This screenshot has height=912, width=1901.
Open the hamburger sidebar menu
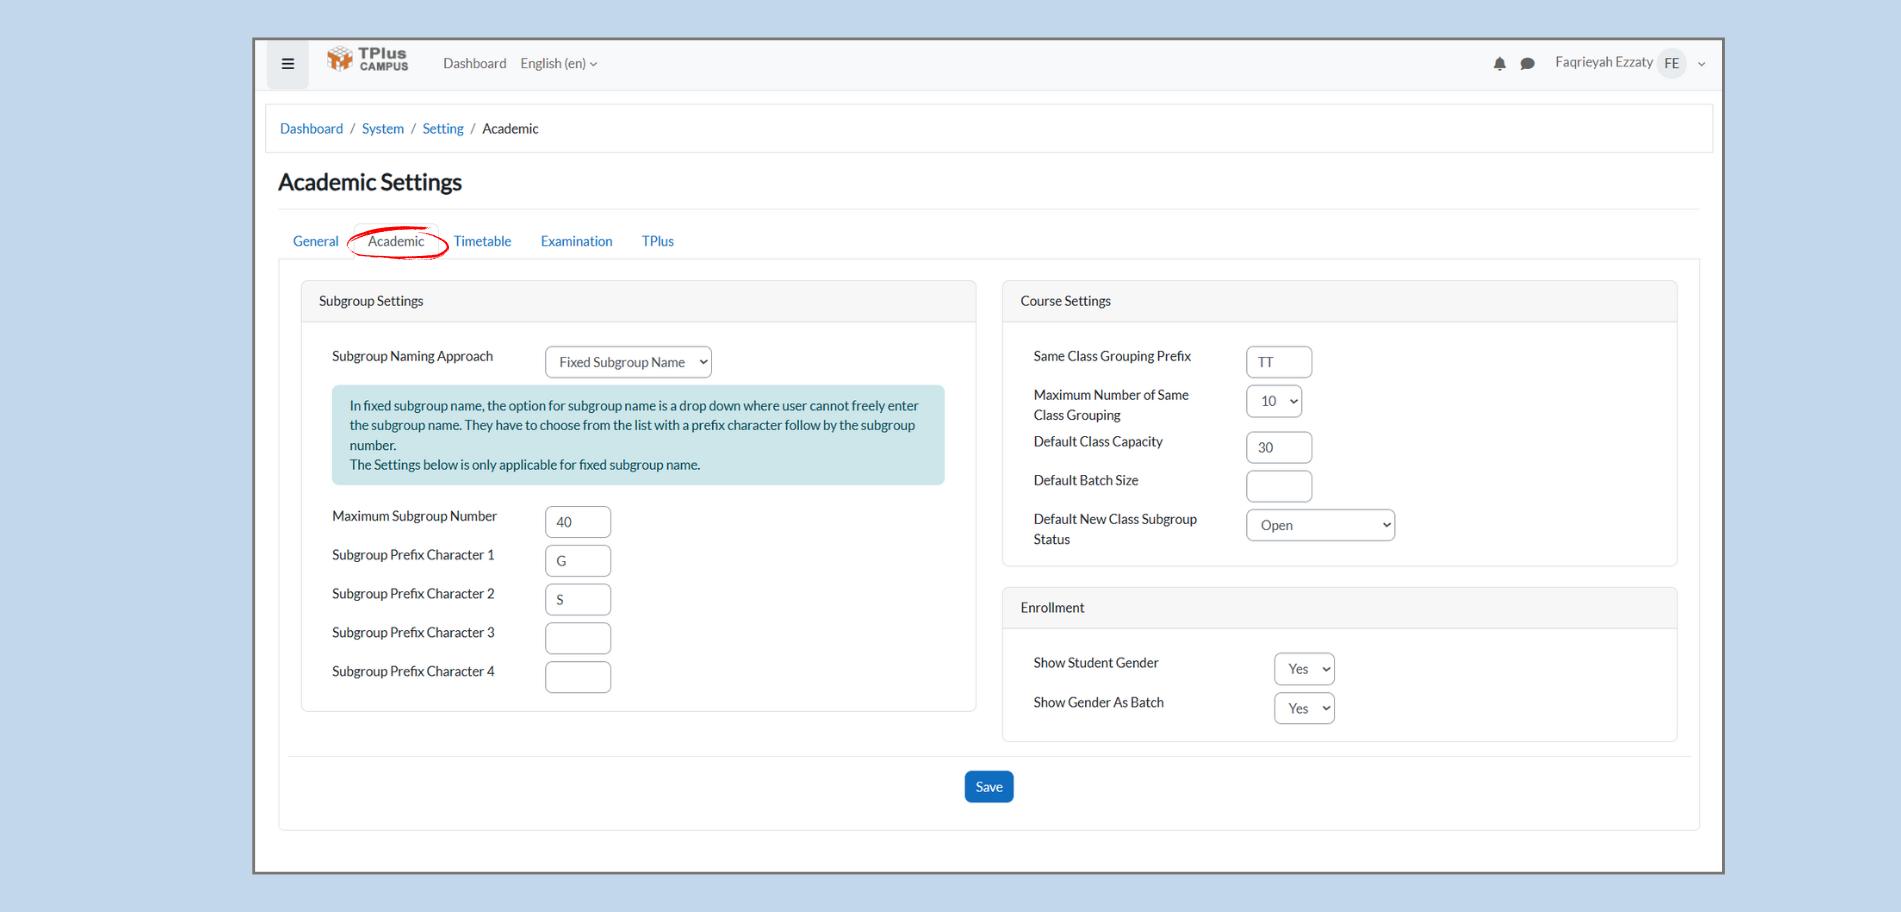tap(288, 64)
